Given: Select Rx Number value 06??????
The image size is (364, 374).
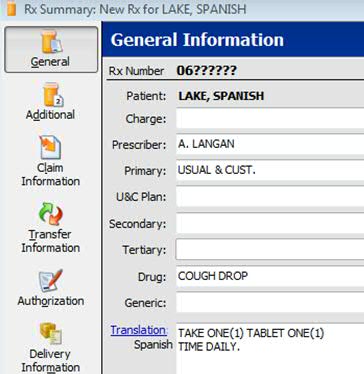Looking at the screenshot, I should point(207,70).
